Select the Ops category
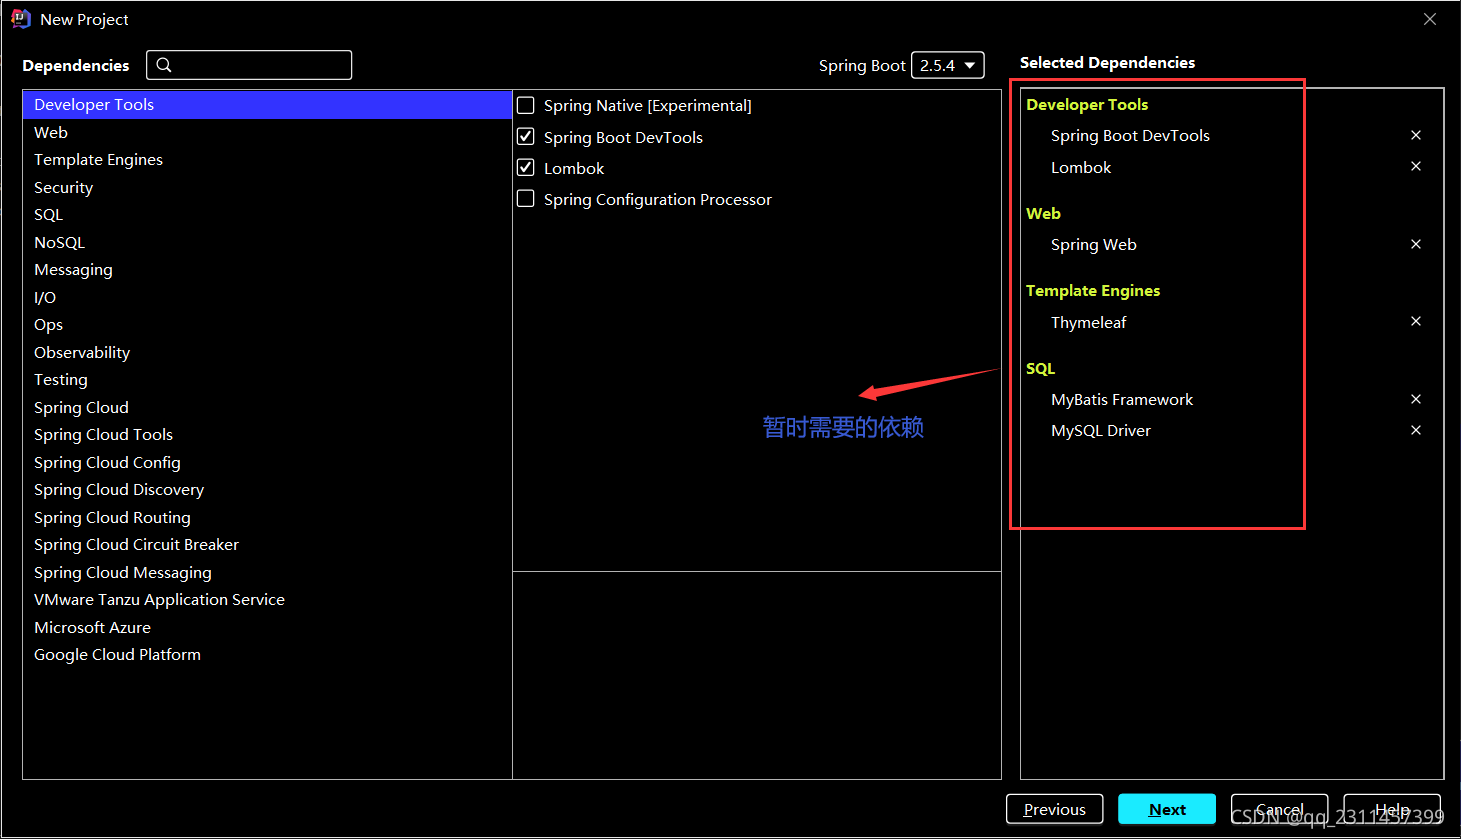This screenshot has height=839, width=1461. click(267, 325)
